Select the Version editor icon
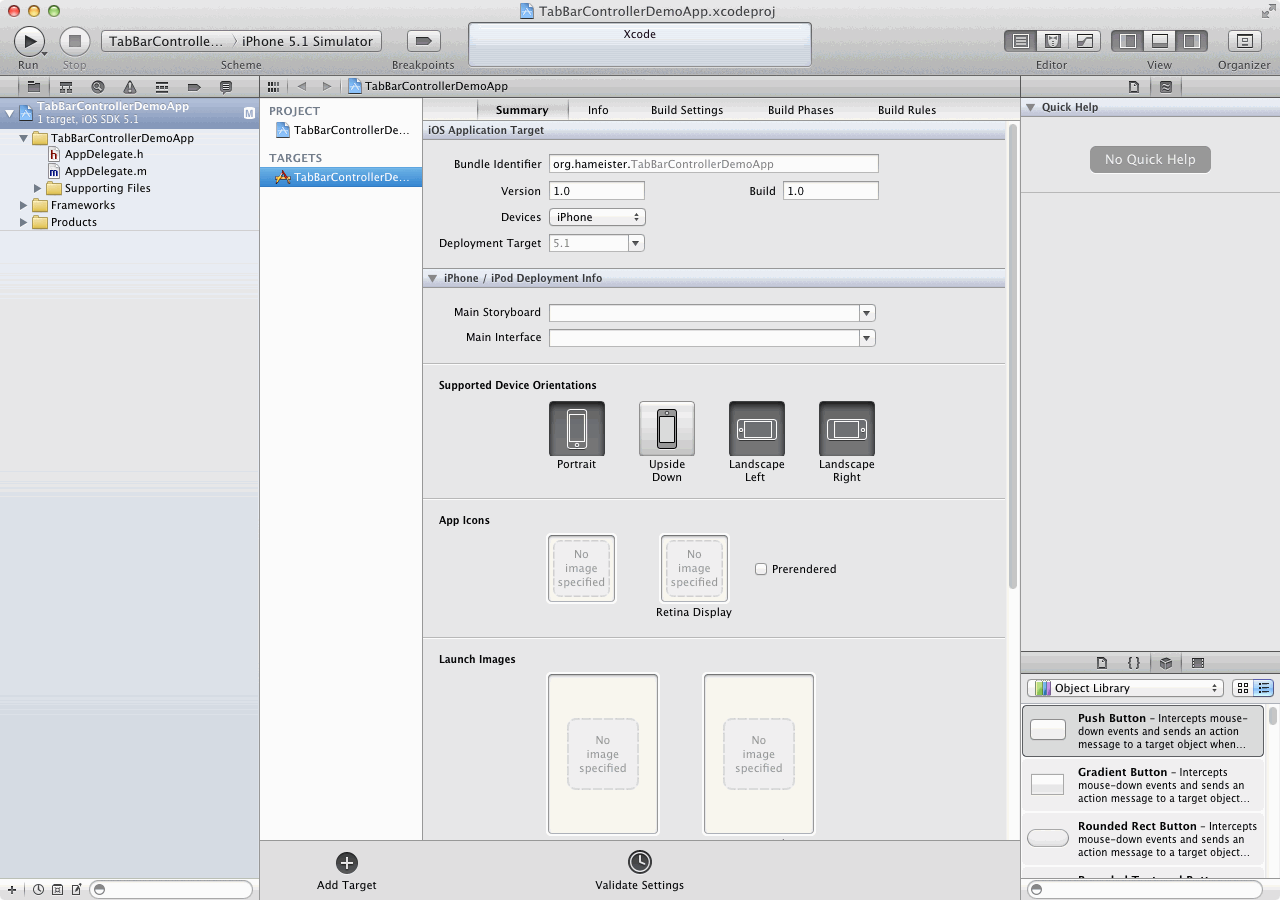 tap(1085, 41)
